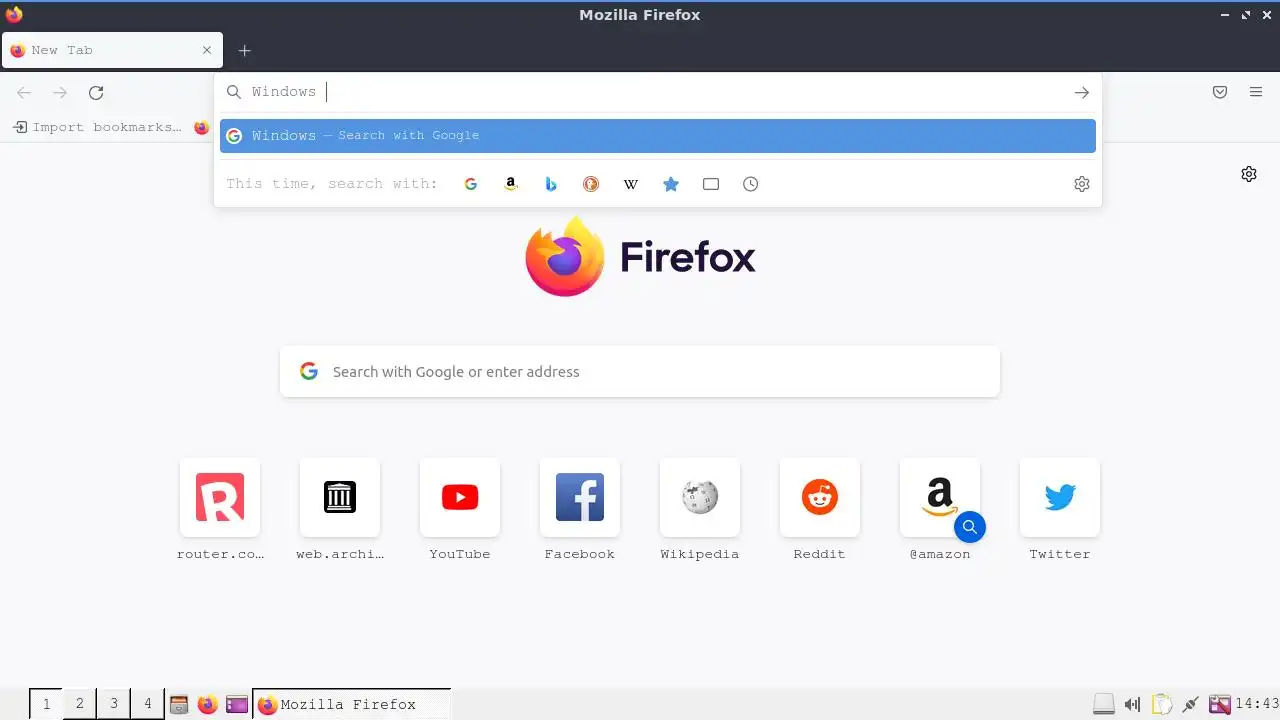Launch terminal from taskbar launcher
1280x720 pixels.
tap(237, 704)
